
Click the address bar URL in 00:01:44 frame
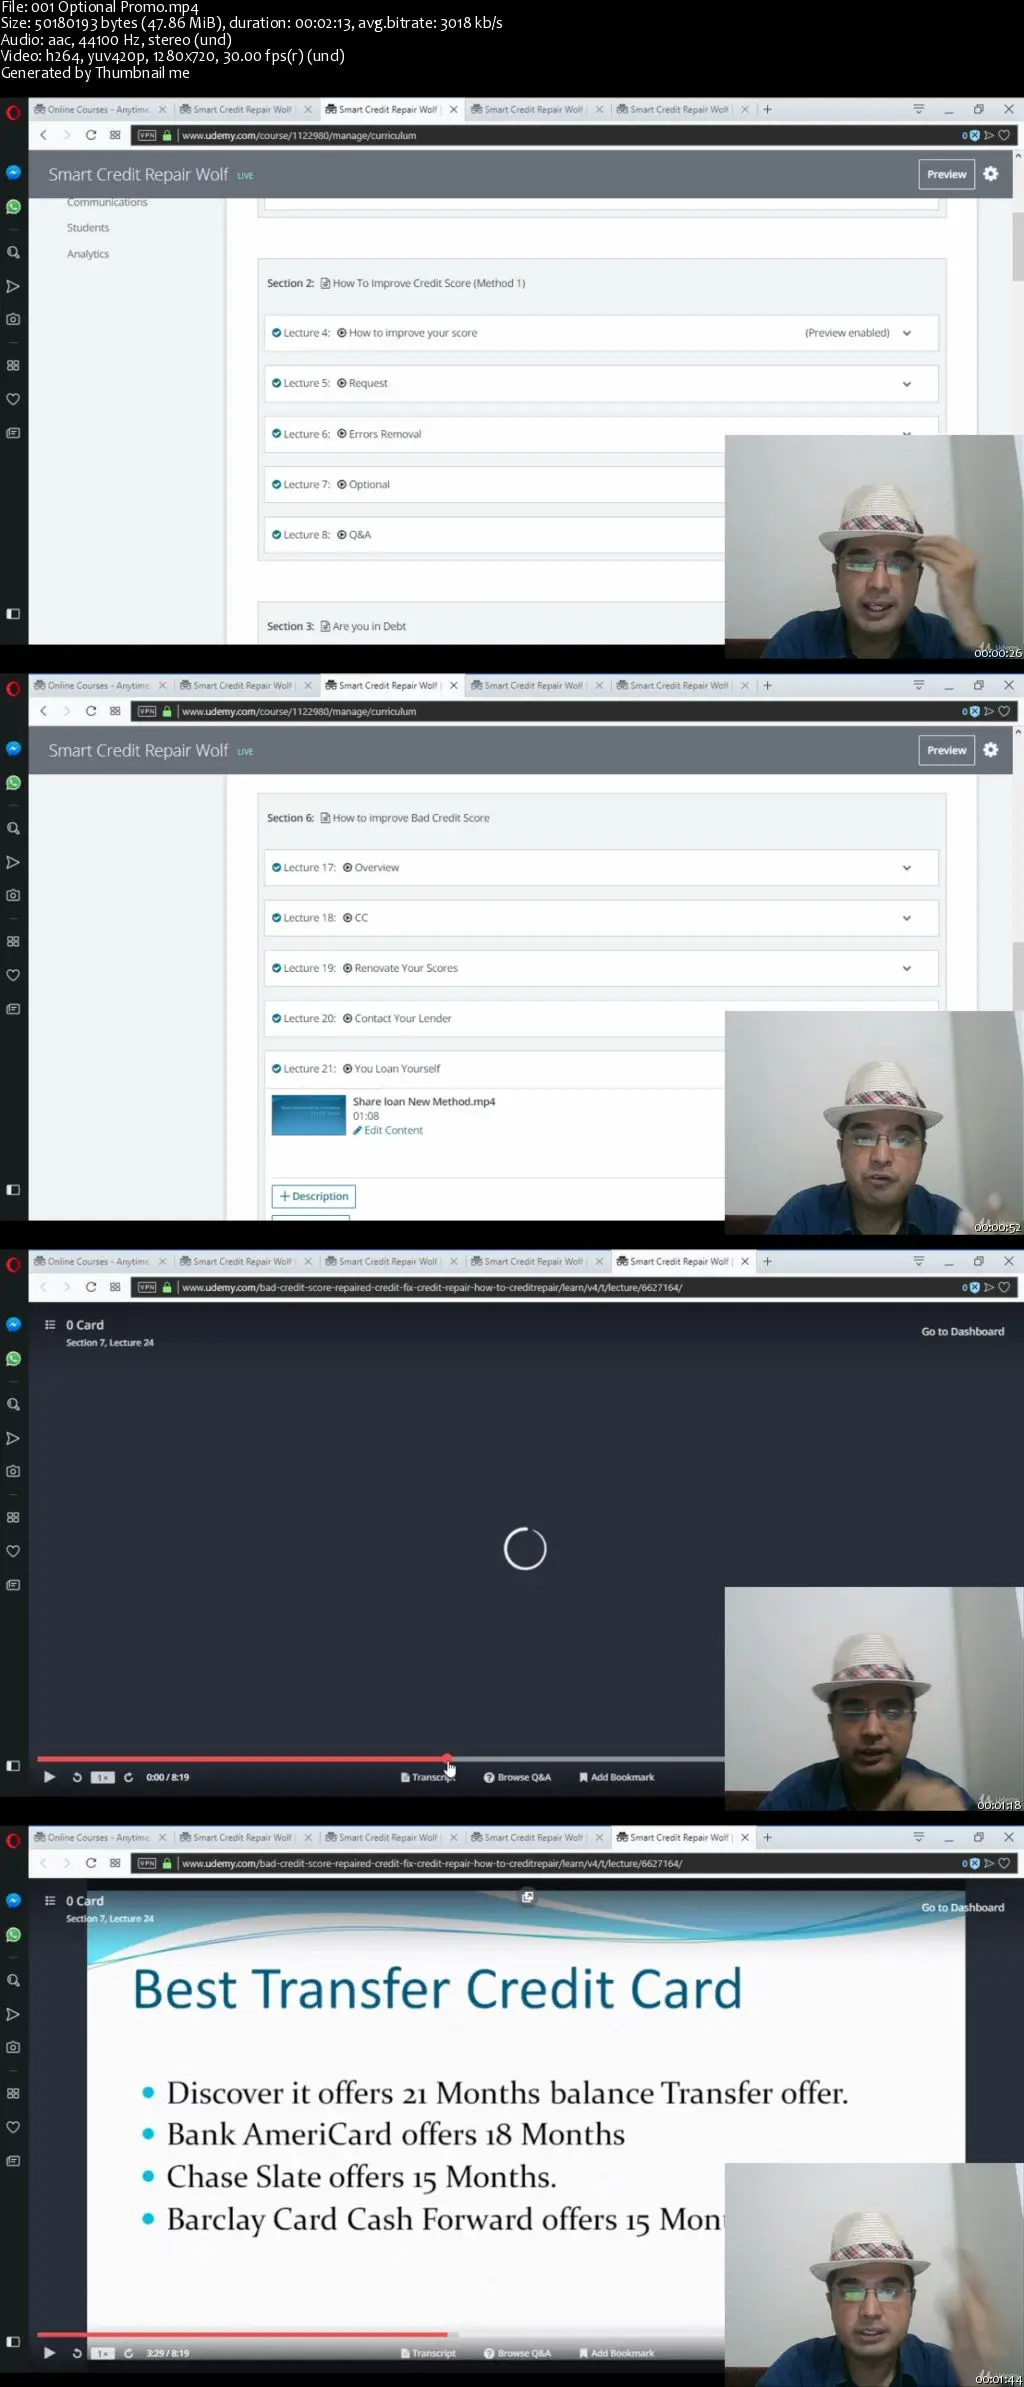click(x=432, y=1863)
